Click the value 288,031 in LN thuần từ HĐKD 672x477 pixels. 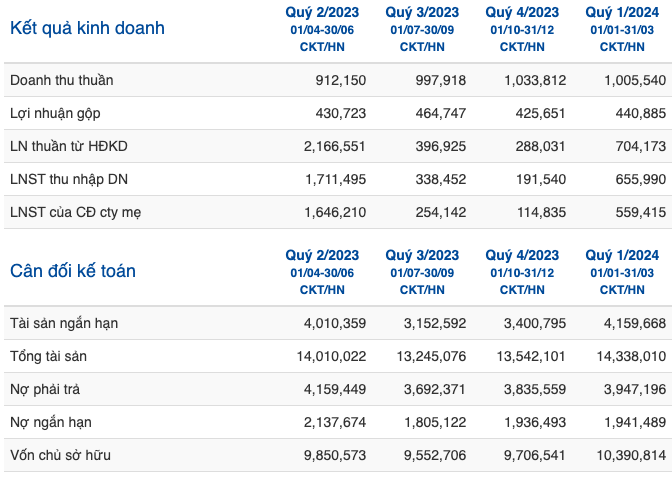[x=540, y=146]
